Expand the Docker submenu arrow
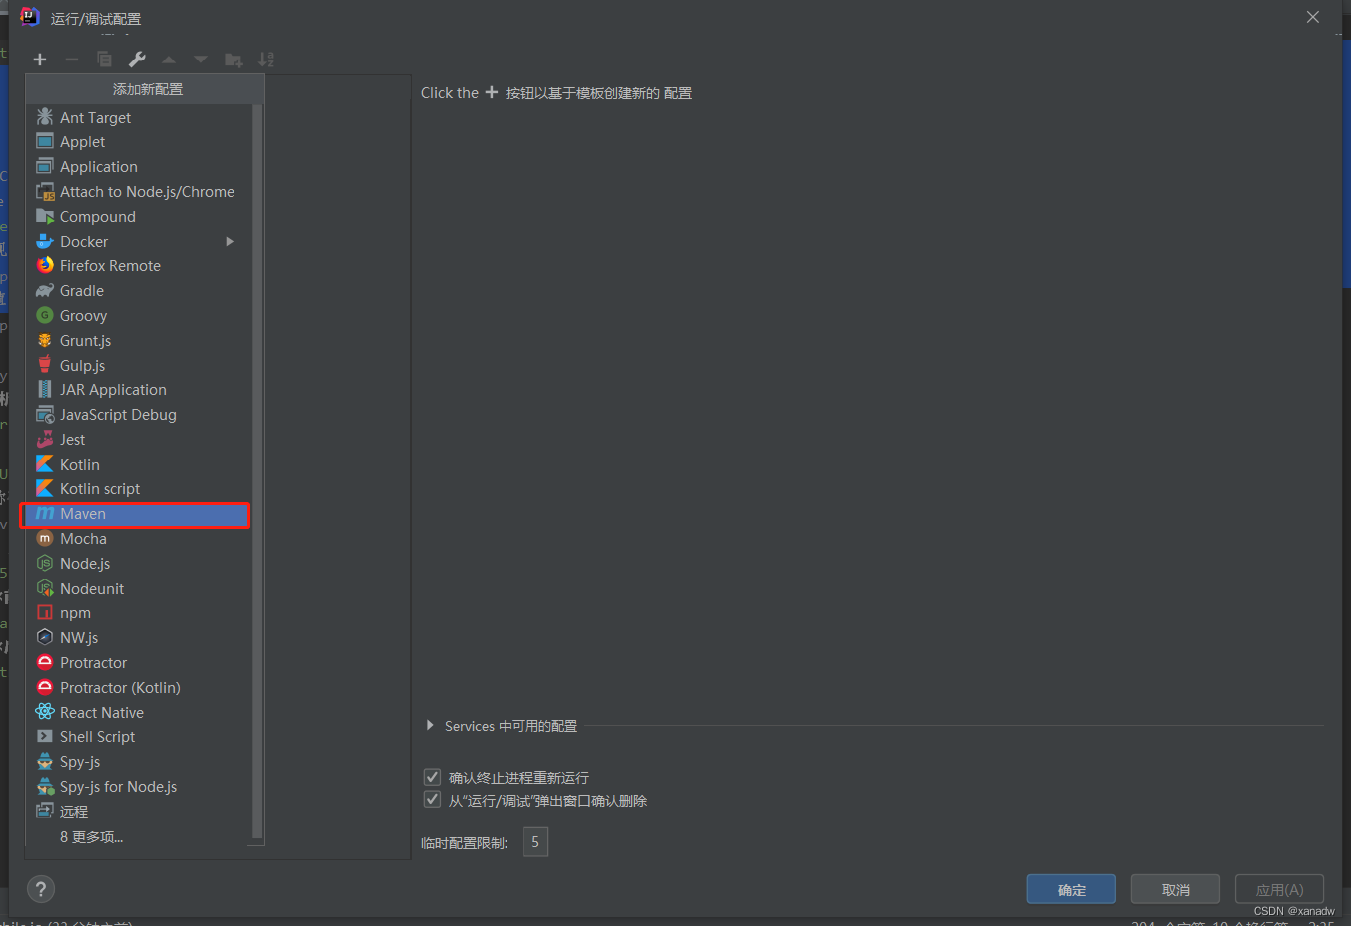 [230, 241]
